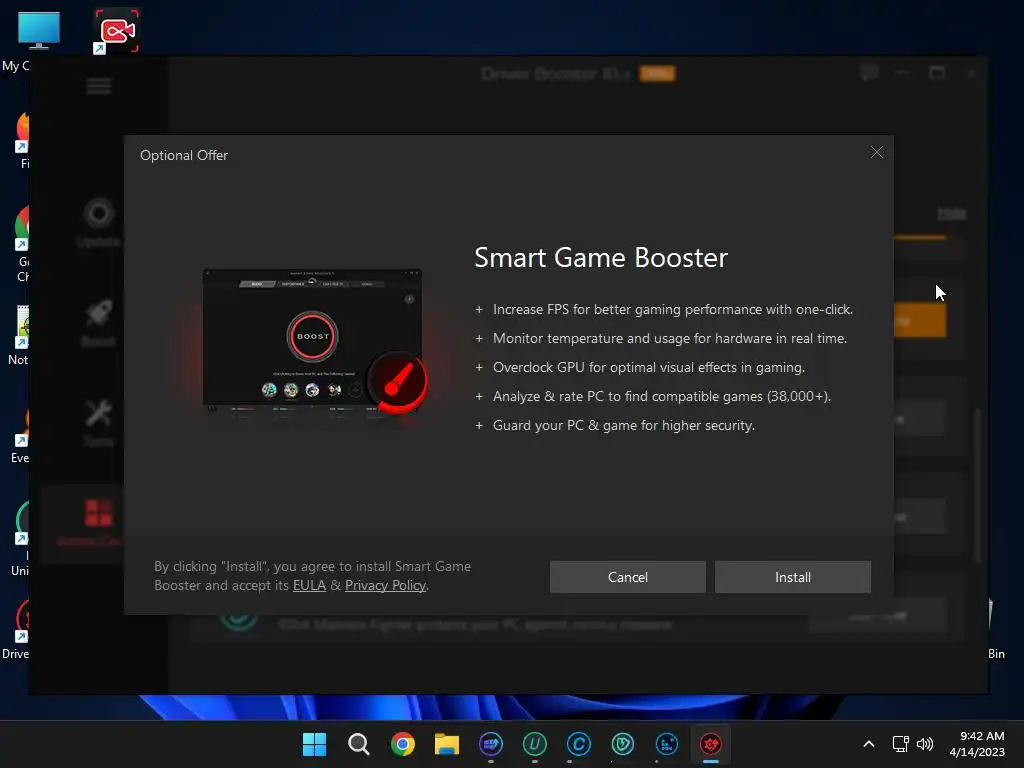Viewport: 1024px width, 768px height.
Task: Open File Explorer from the taskbar
Action: tap(447, 744)
